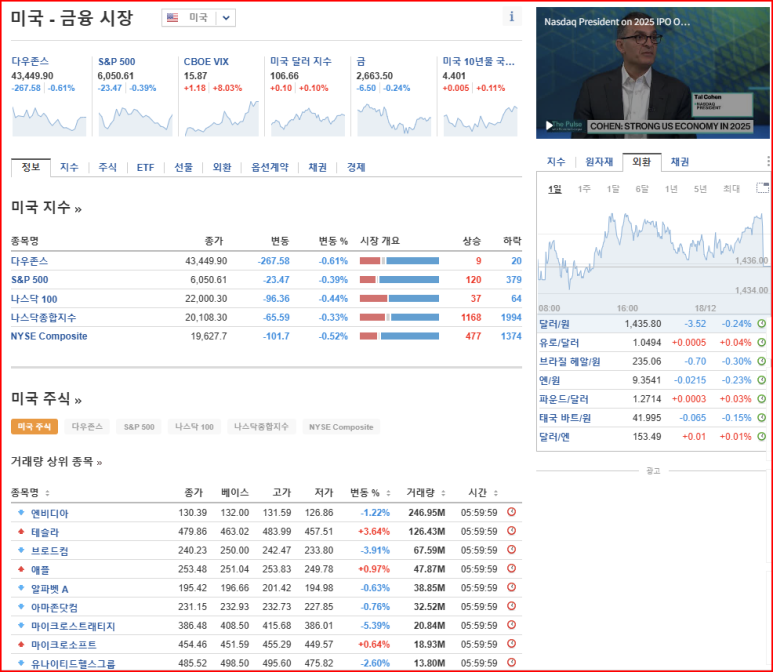Sort table by 종목명 column arrows

[x=47, y=493]
